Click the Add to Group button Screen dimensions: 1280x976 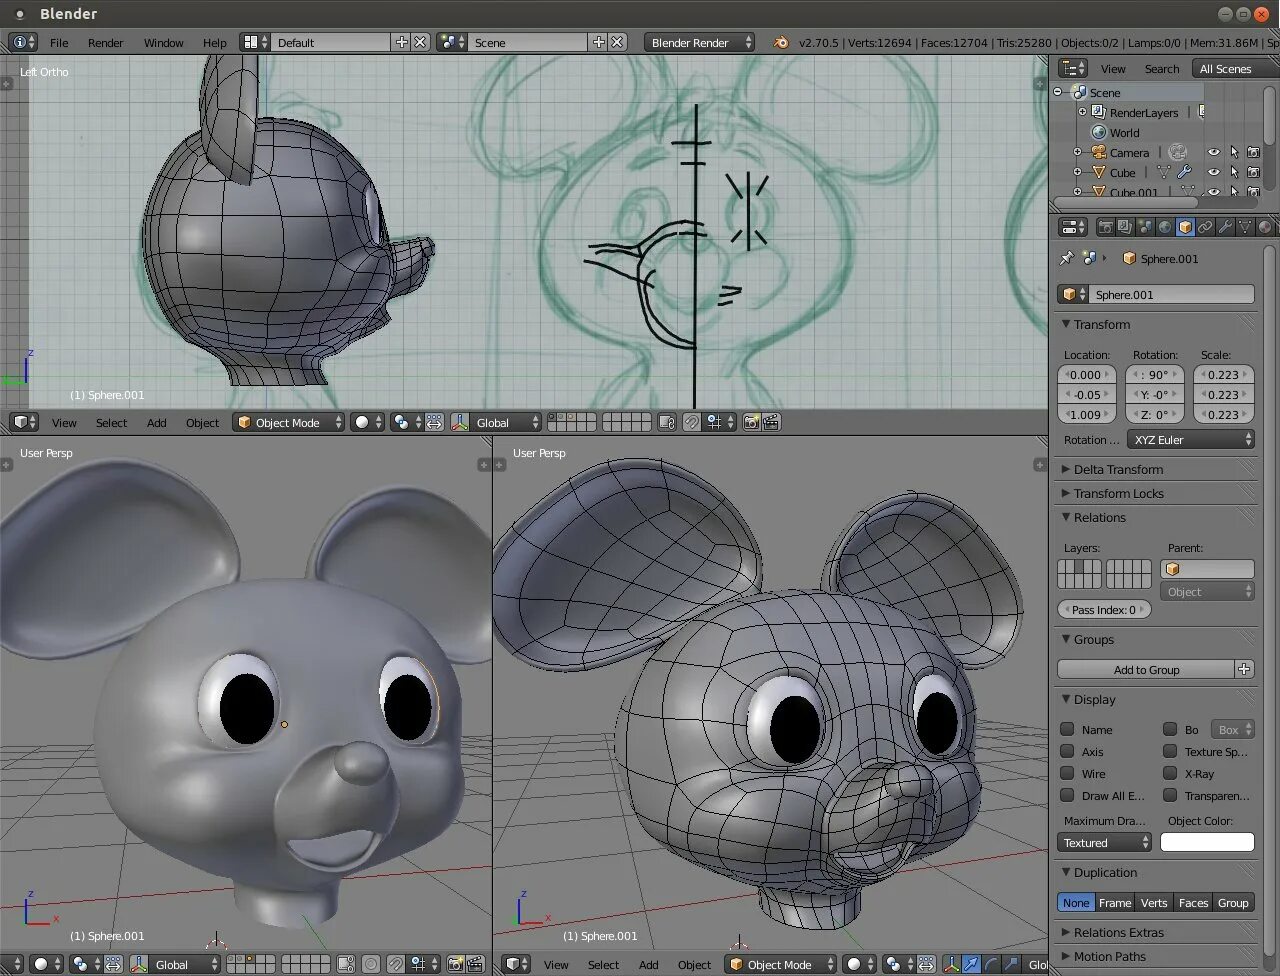pyautogui.click(x=1146, y=669)
